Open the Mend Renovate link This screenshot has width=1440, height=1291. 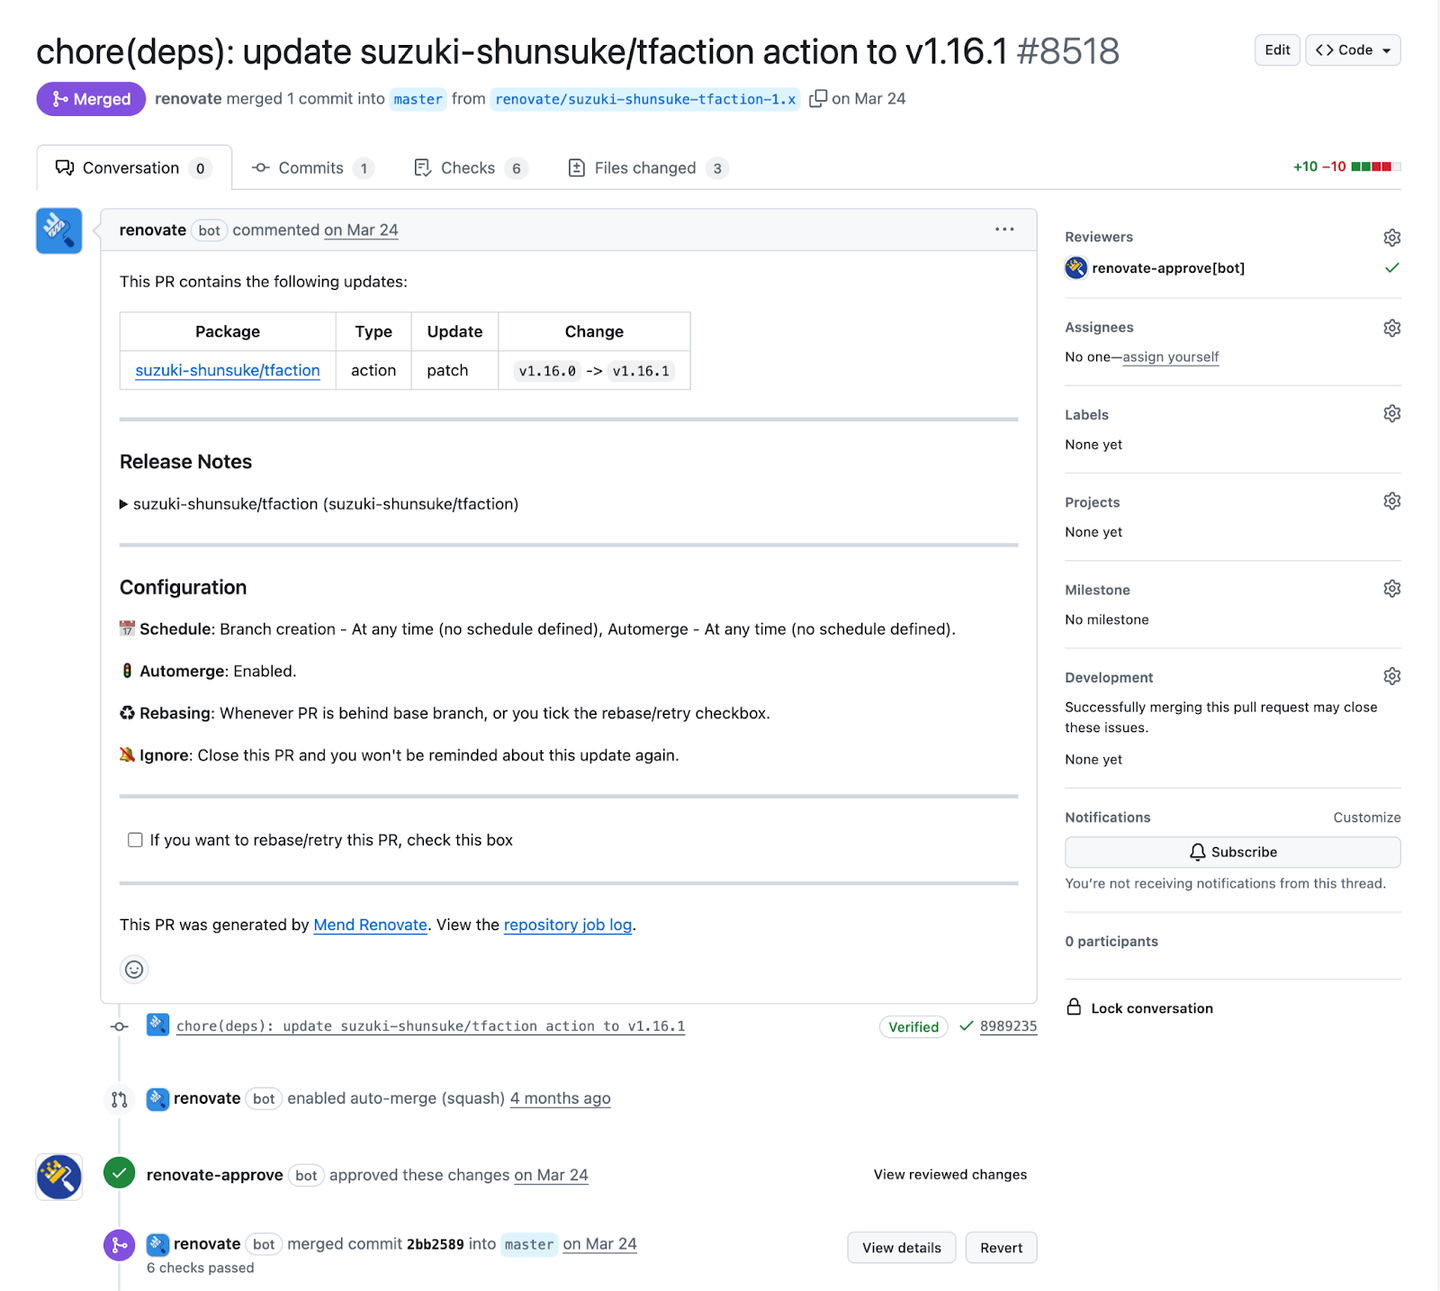[370, 925]
